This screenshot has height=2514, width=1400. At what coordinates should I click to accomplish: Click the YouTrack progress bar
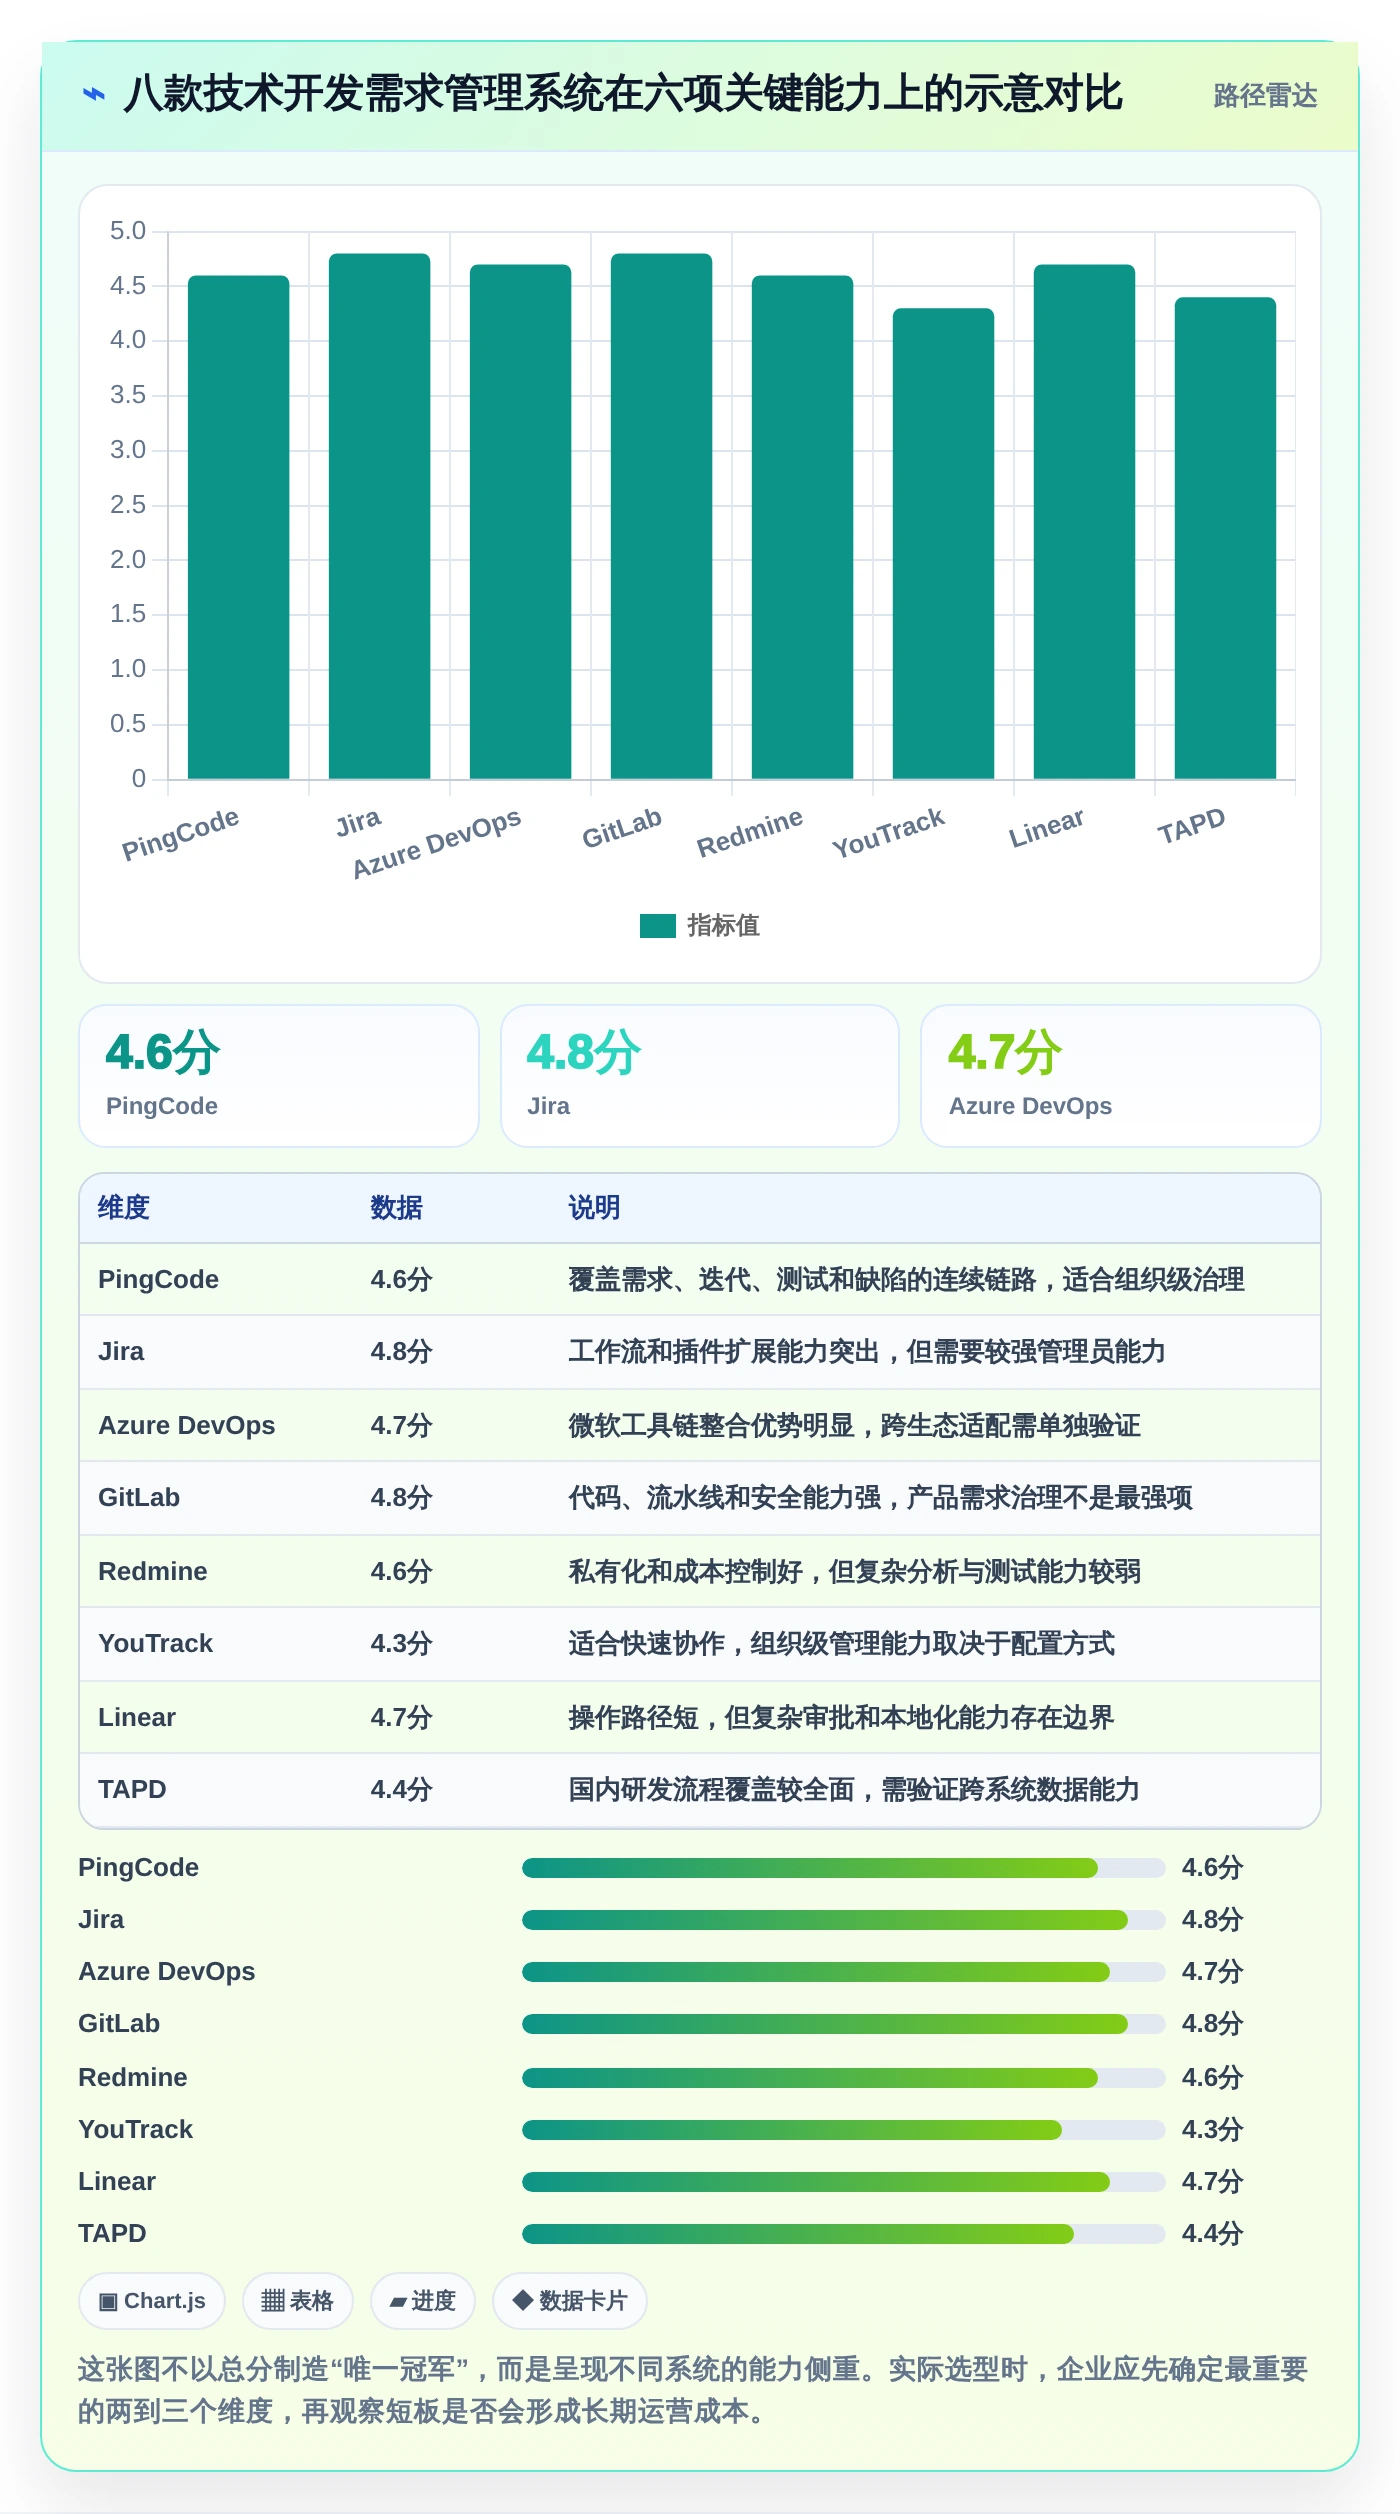[844, 2130]
